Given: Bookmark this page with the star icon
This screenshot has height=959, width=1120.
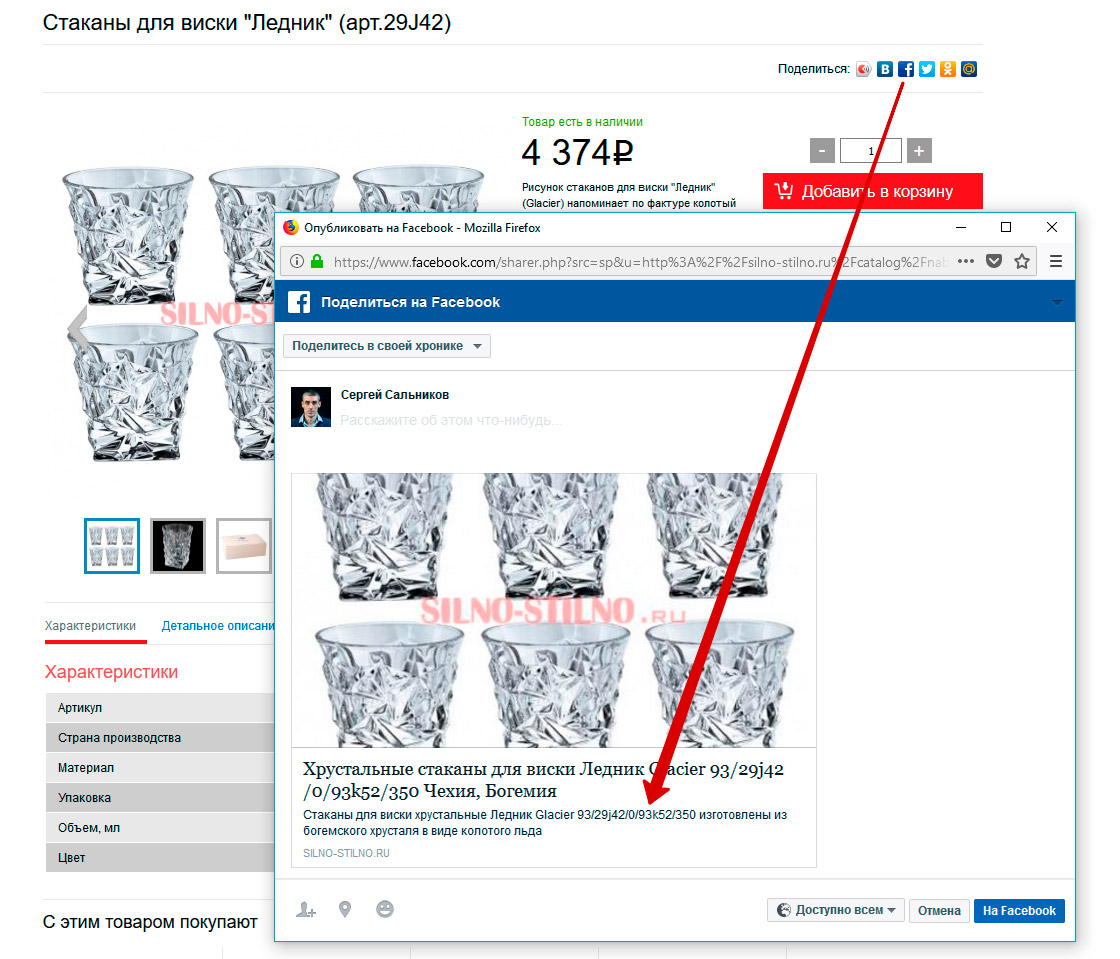Looking at the screenshot, I should coord(1022,261).
